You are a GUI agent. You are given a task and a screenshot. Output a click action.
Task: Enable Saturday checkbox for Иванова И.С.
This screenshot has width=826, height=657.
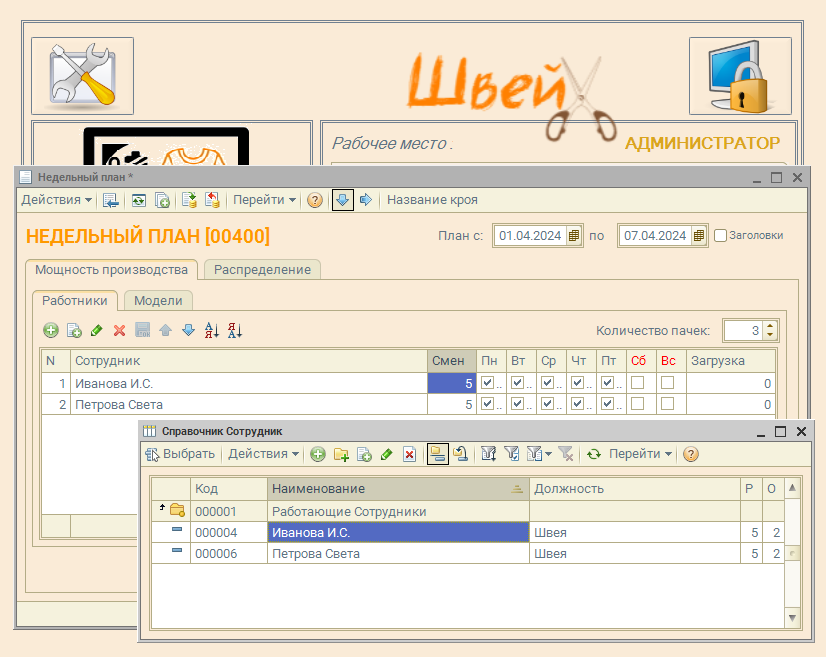point(637,383)
